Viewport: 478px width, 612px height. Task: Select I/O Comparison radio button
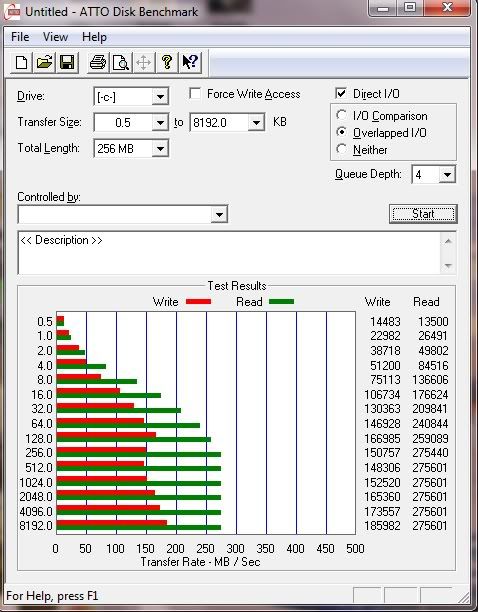[x=341, y=115]
